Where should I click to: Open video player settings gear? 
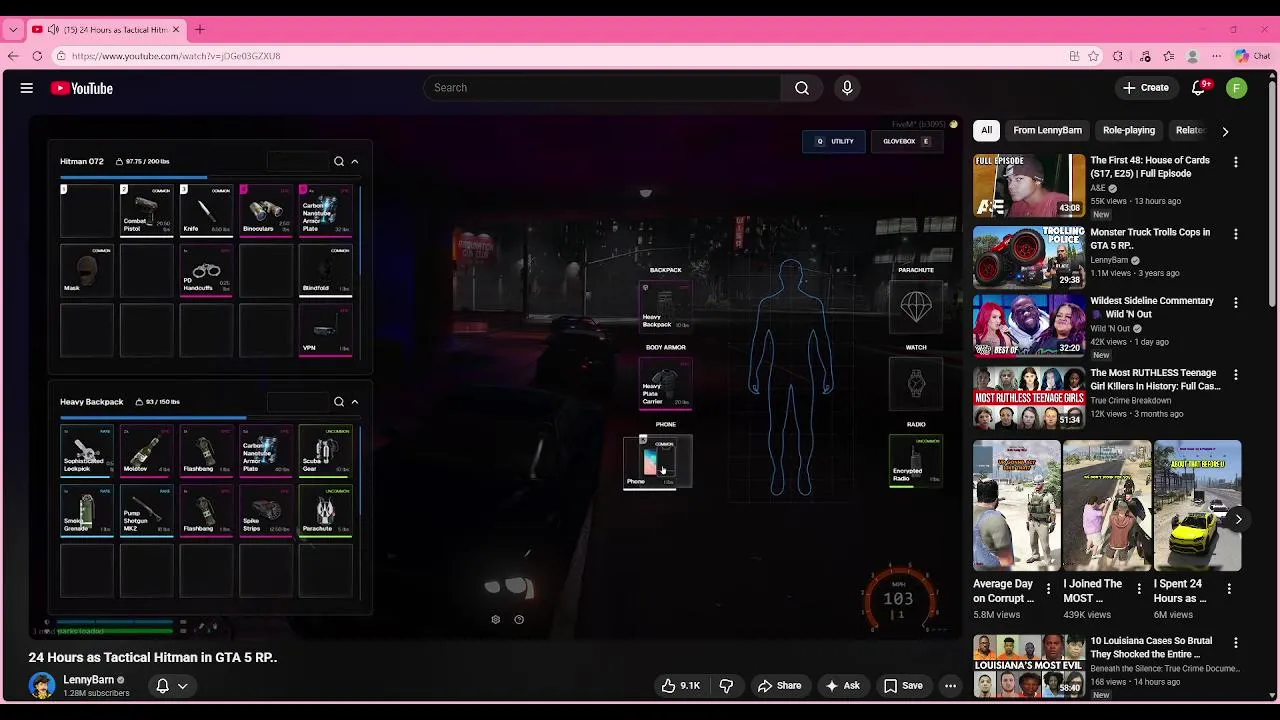coord(495,620)
